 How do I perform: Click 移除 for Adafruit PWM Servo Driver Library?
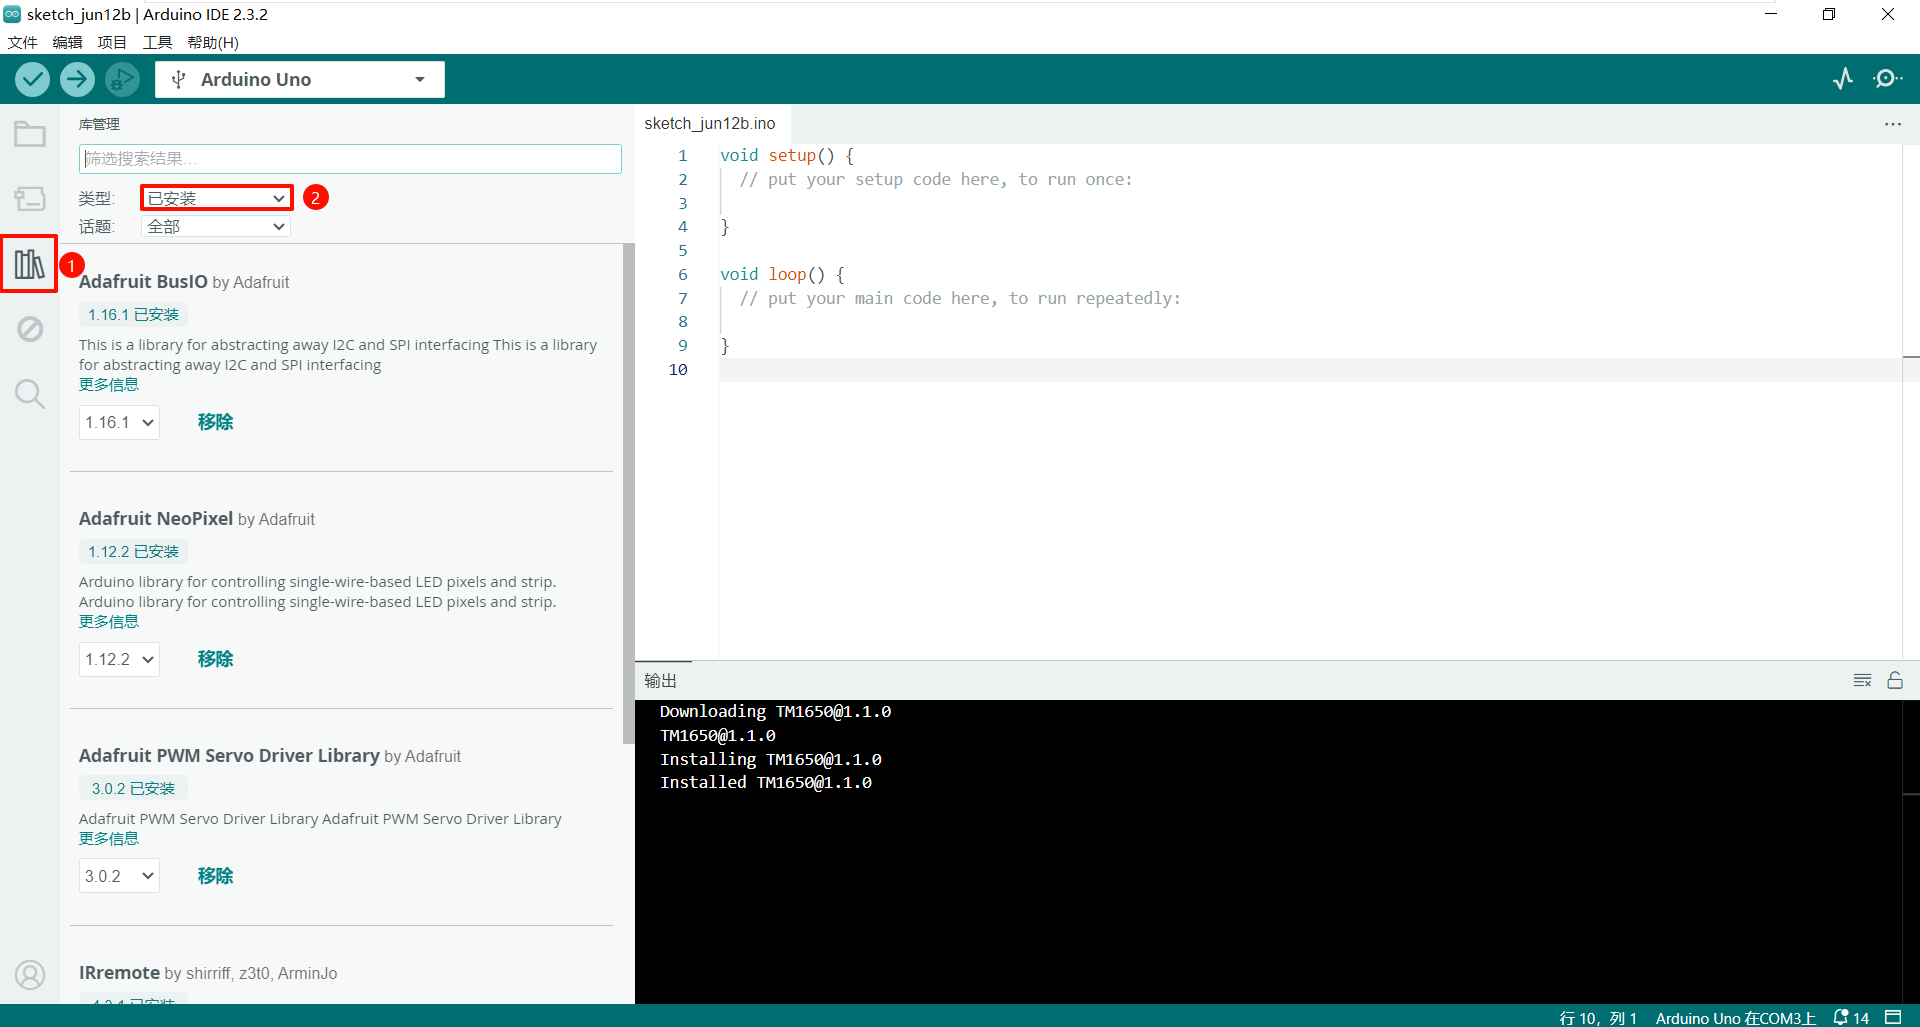215,876
